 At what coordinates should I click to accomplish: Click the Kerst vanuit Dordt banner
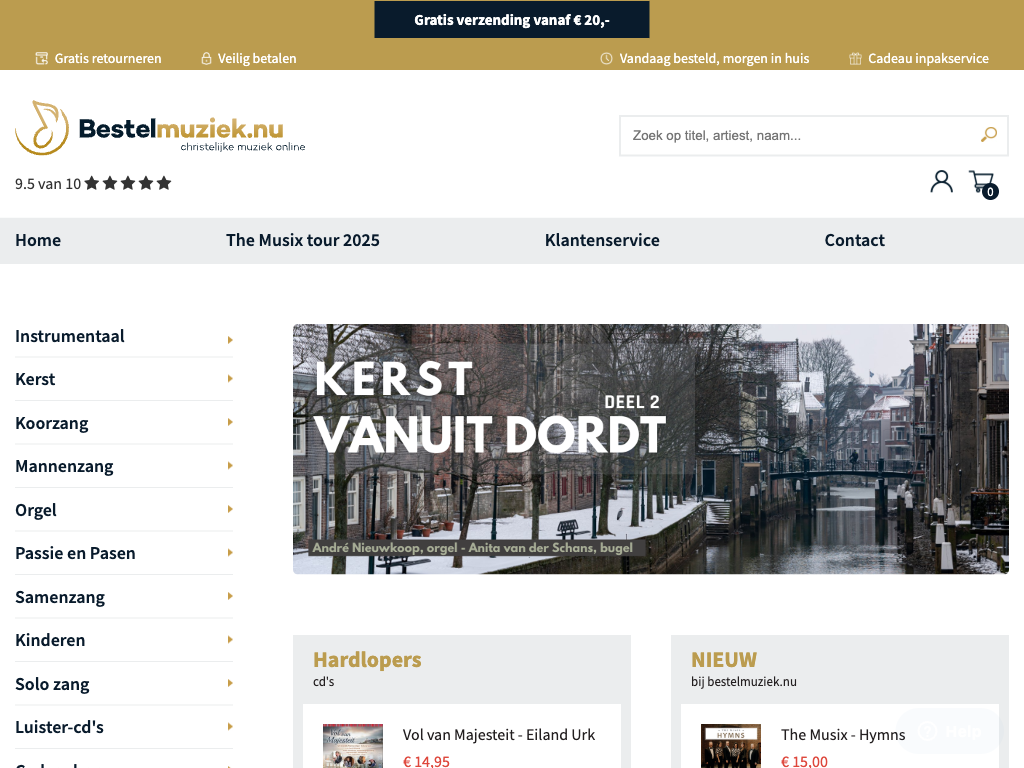[650, 449]
